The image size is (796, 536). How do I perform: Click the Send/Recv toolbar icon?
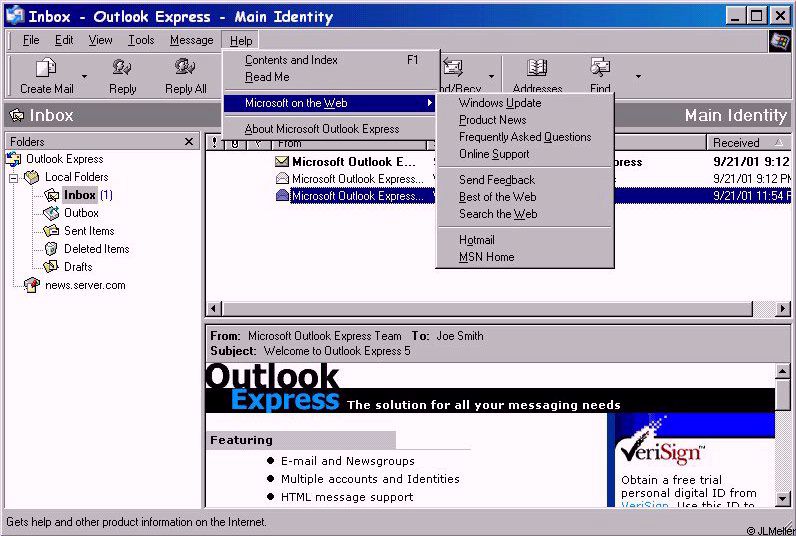(x=453, y=68)
